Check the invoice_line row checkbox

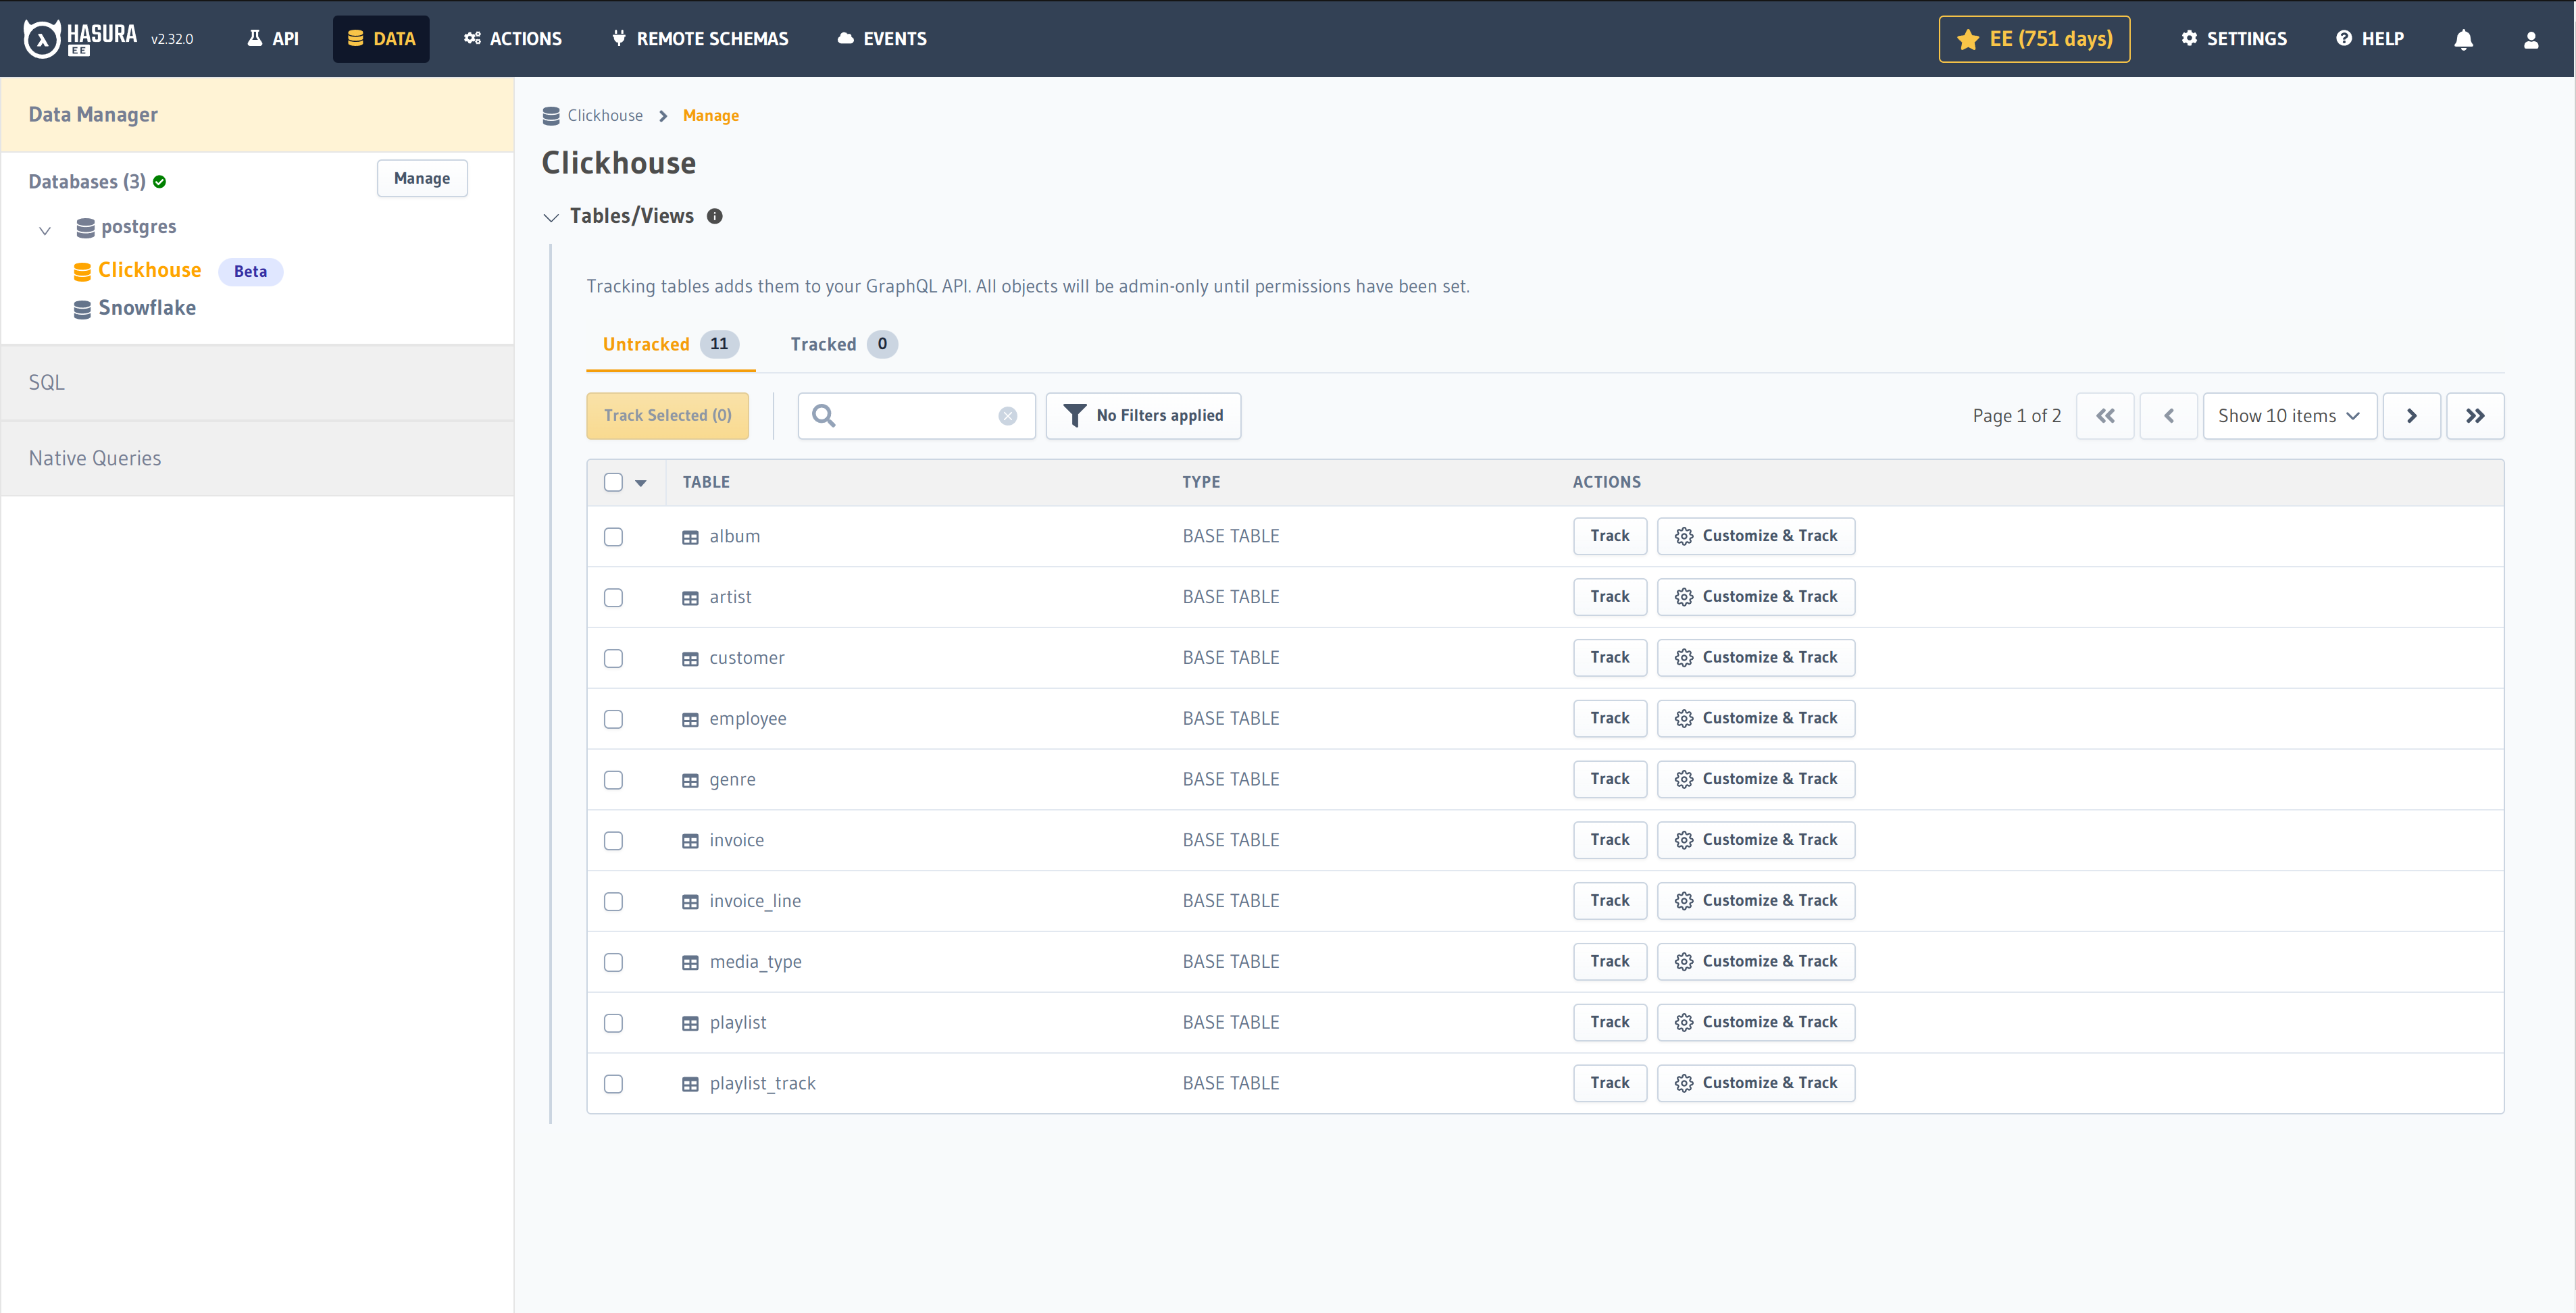point(613,902)
